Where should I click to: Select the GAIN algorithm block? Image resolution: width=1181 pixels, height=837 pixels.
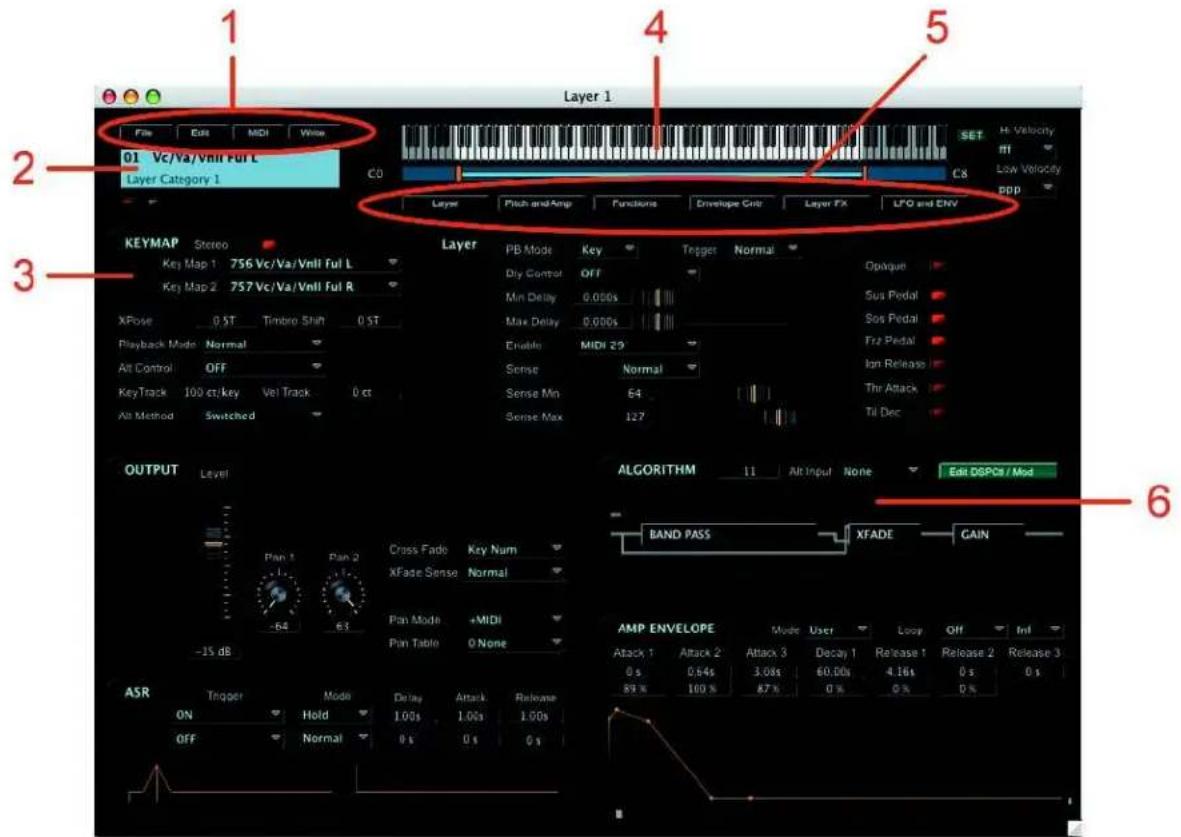987,534
